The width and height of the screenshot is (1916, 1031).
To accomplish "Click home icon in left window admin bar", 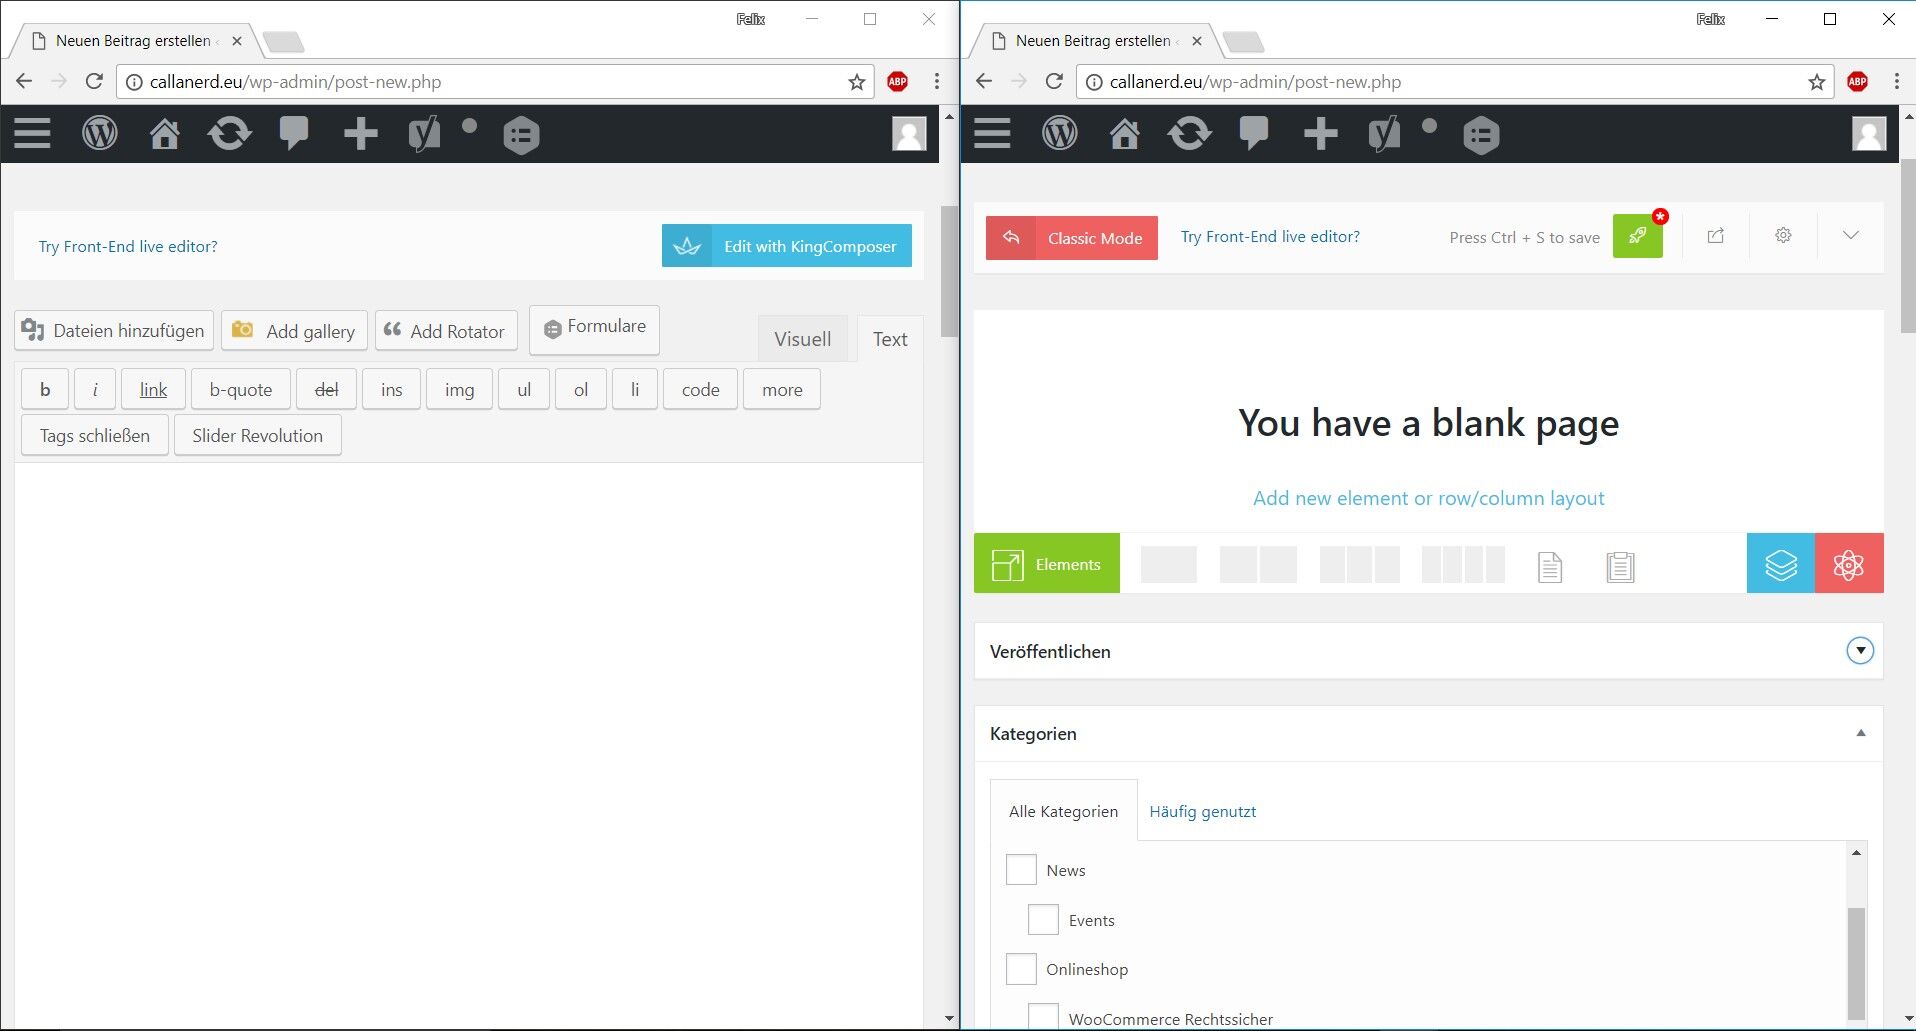I will coord(165,133).
